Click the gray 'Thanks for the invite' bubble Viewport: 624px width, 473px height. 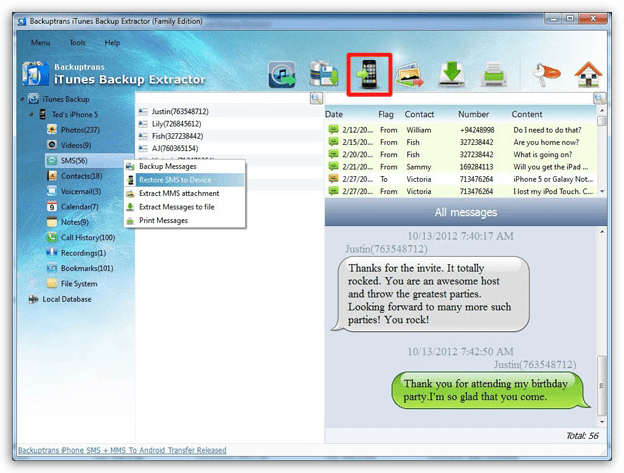[431, 294]
